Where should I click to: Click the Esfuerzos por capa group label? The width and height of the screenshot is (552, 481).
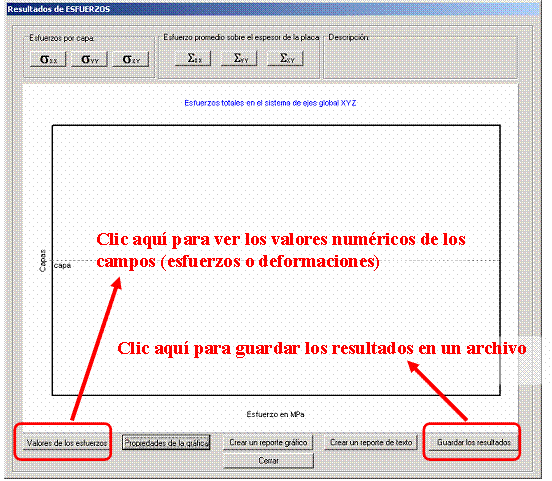(62, 38)
